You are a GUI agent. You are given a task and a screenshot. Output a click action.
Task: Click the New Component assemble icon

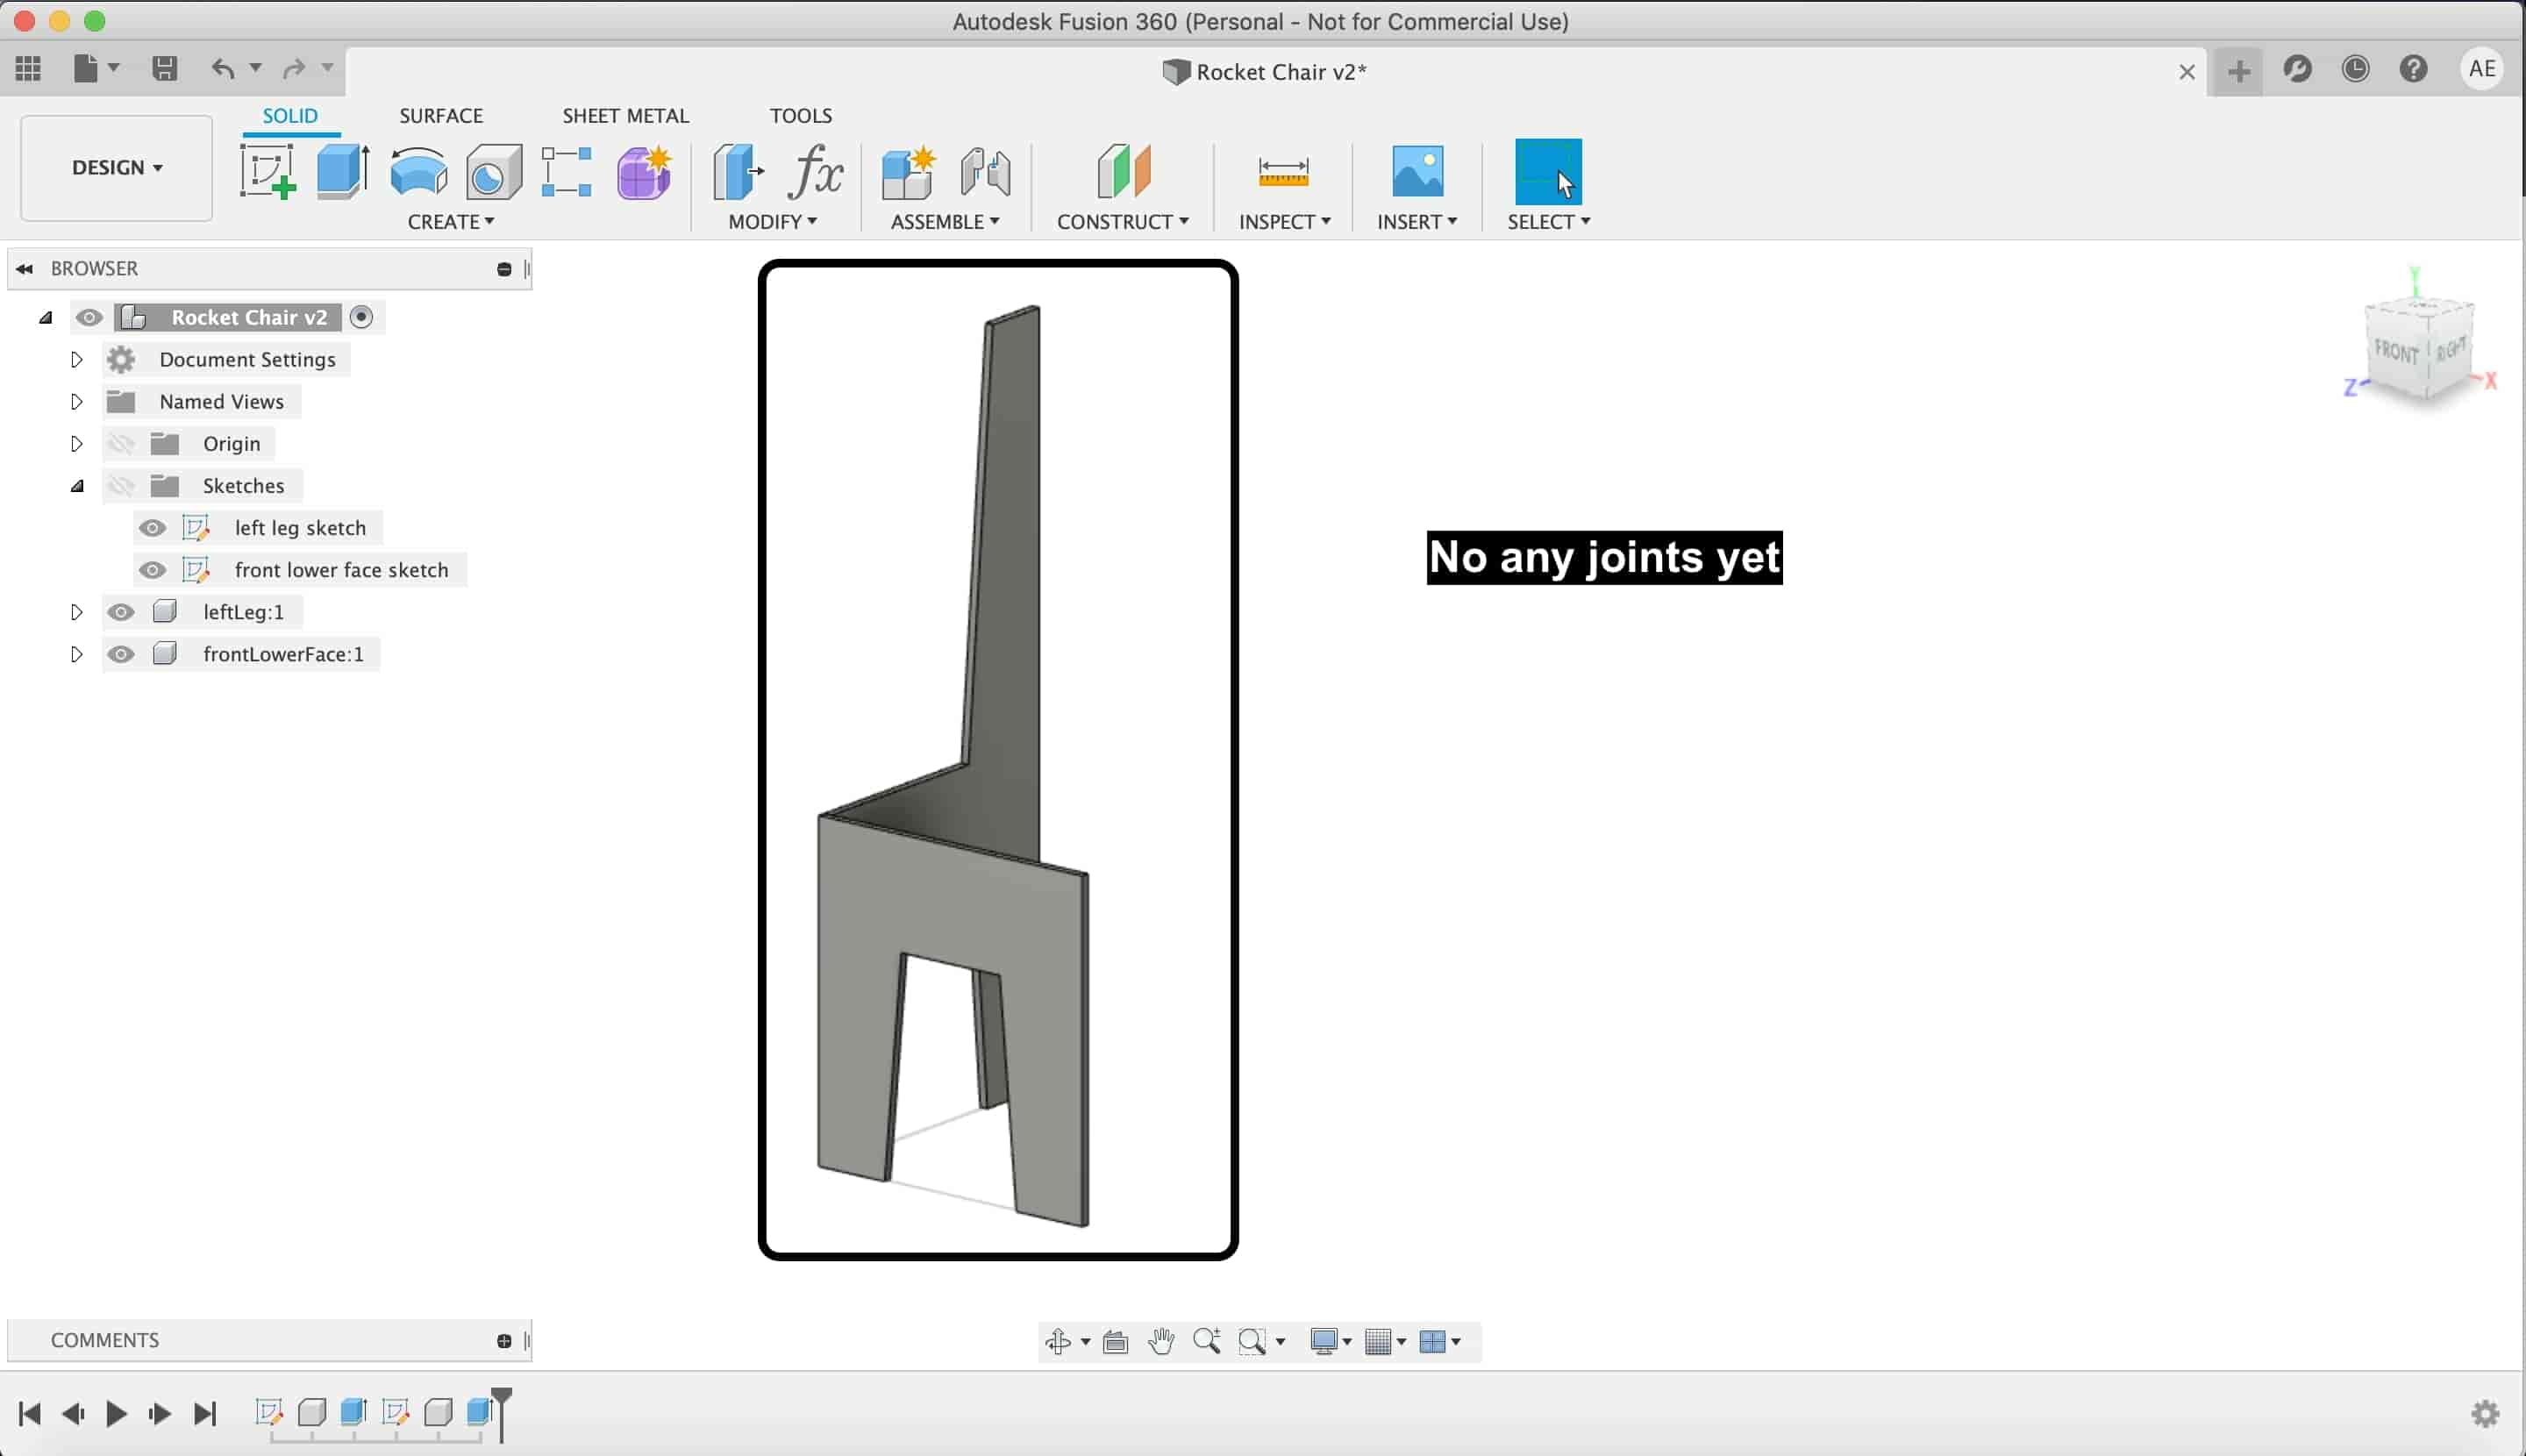pyautogui.click(x=908, y=171)
